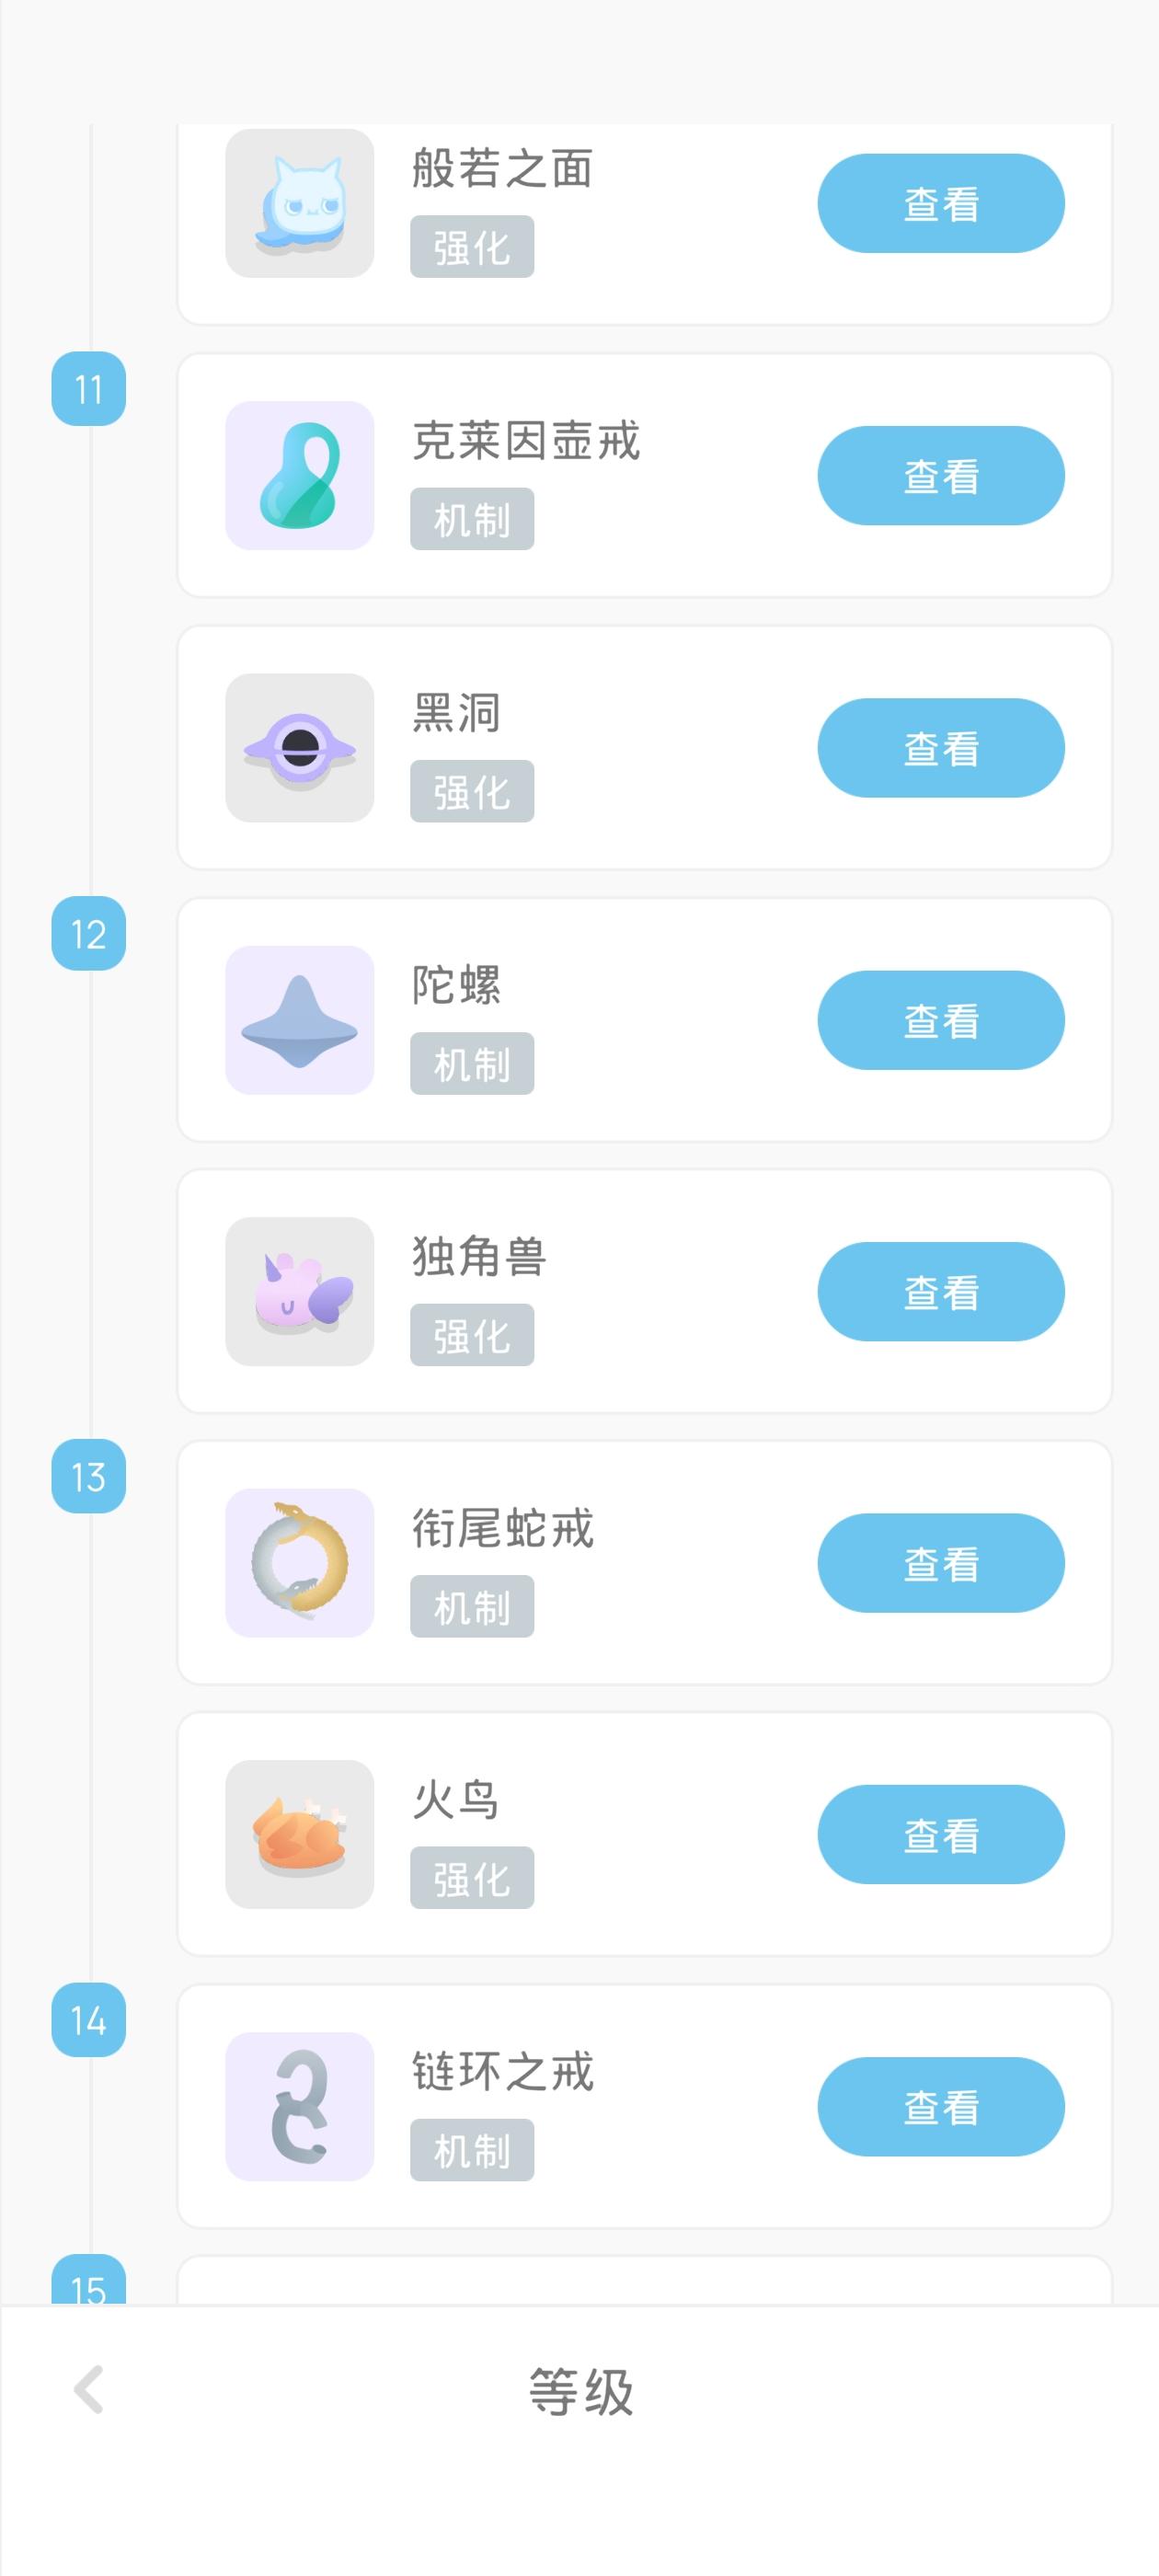
Task: View the 独角兽 item
Action: 940,1292
